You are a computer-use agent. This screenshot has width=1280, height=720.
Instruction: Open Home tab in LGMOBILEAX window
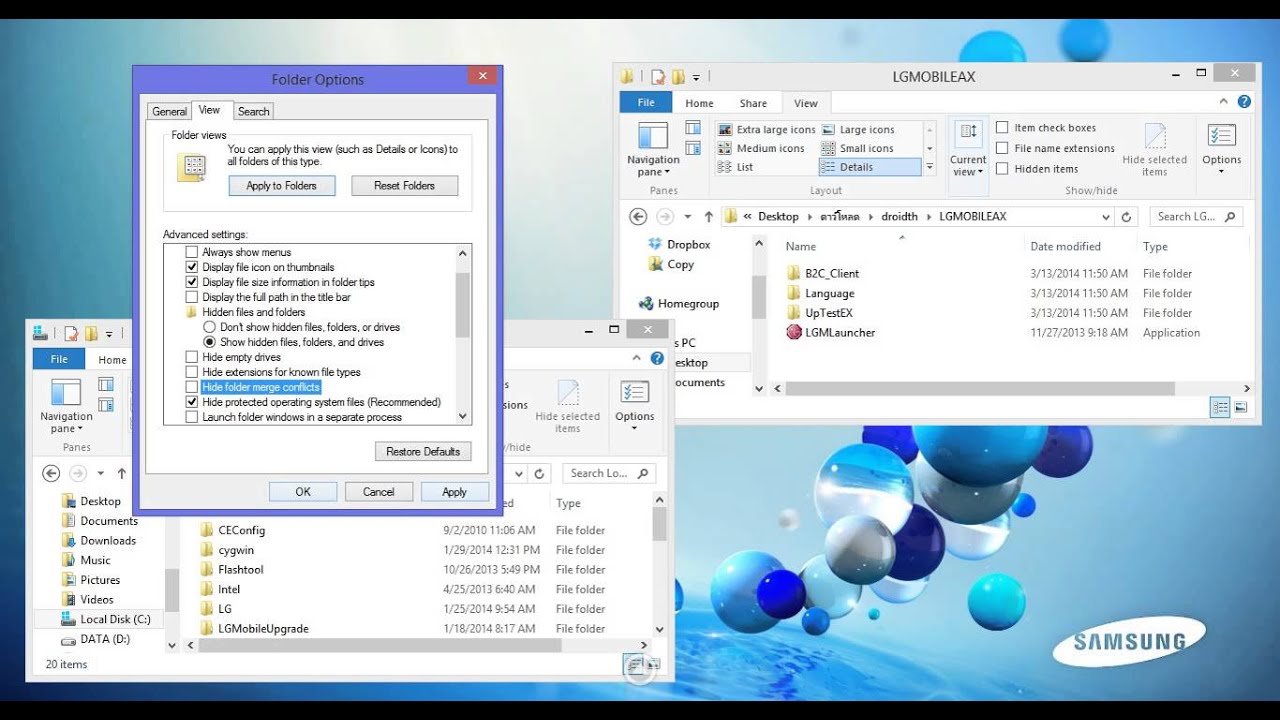(699, 103)
